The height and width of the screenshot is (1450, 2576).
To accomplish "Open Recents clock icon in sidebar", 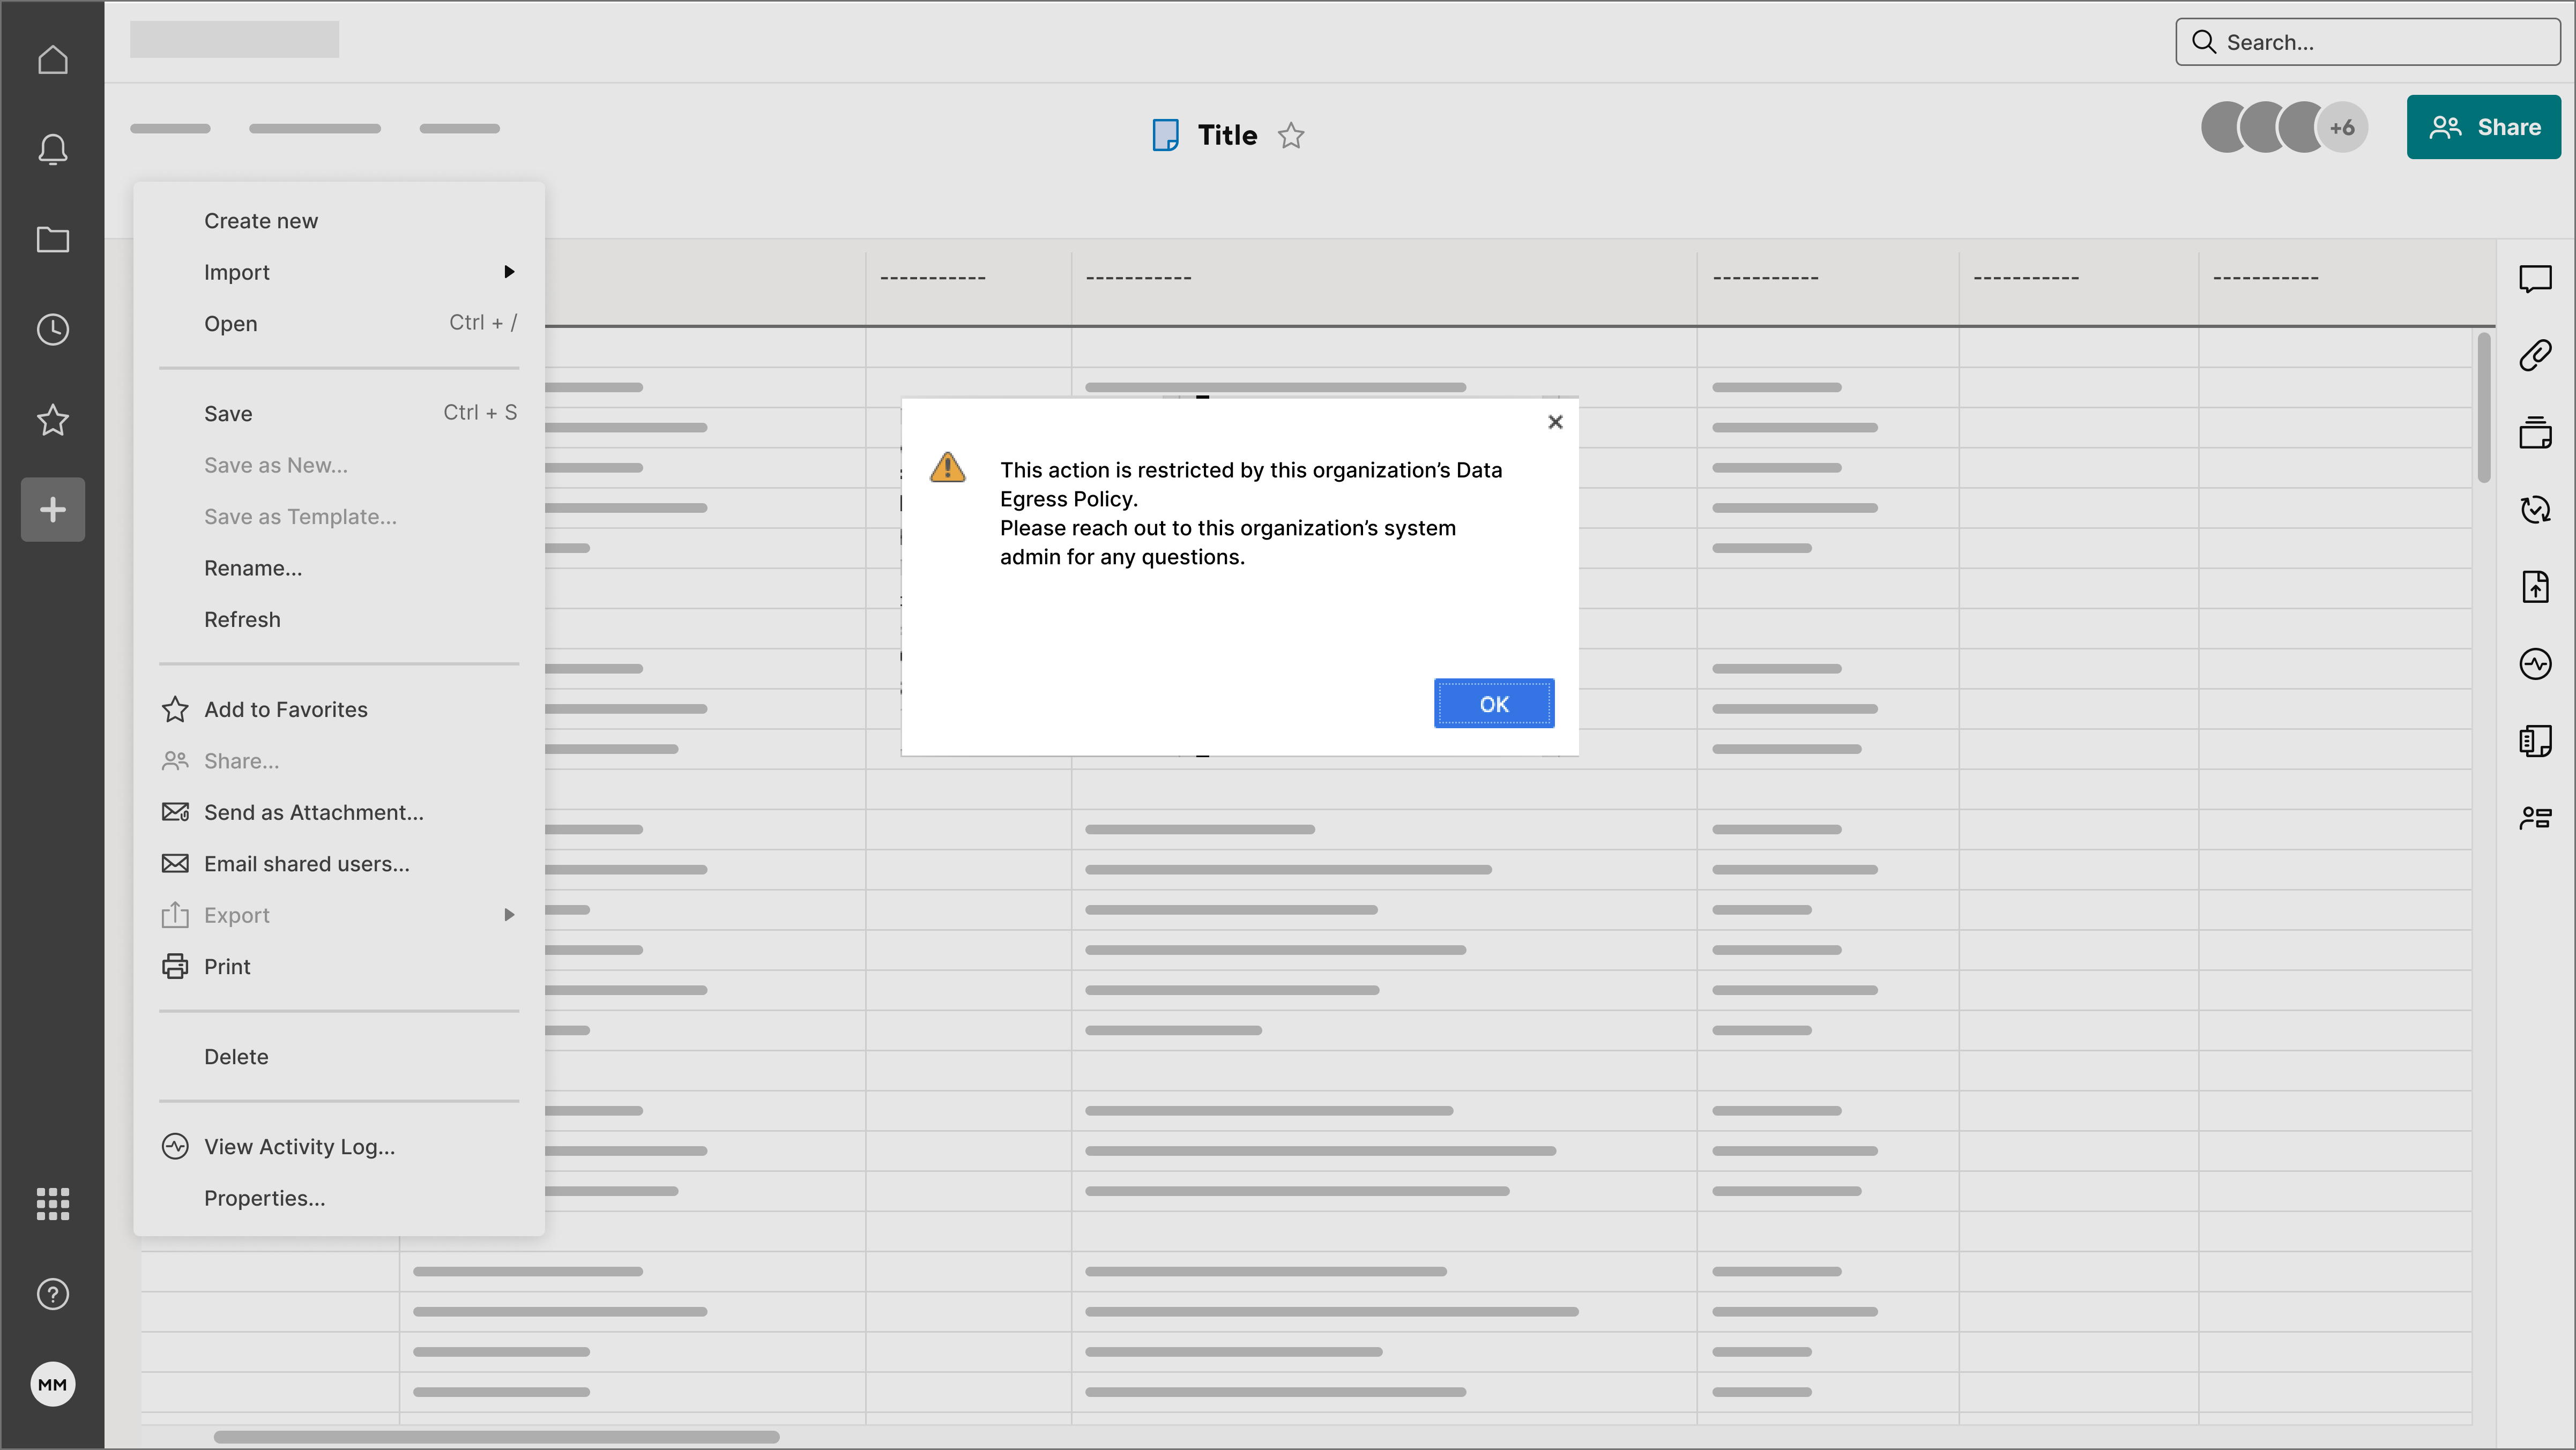I will click(x=52, y=330).
